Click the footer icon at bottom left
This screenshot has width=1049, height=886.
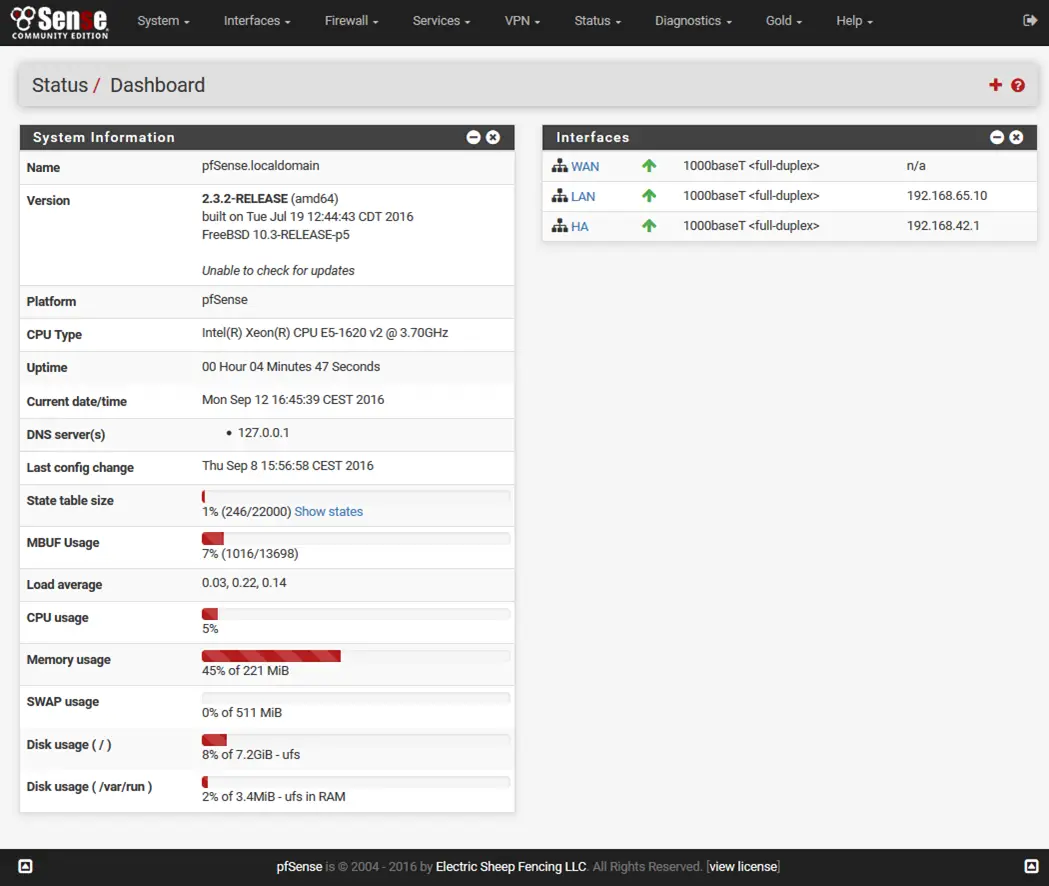click(25, 867)
